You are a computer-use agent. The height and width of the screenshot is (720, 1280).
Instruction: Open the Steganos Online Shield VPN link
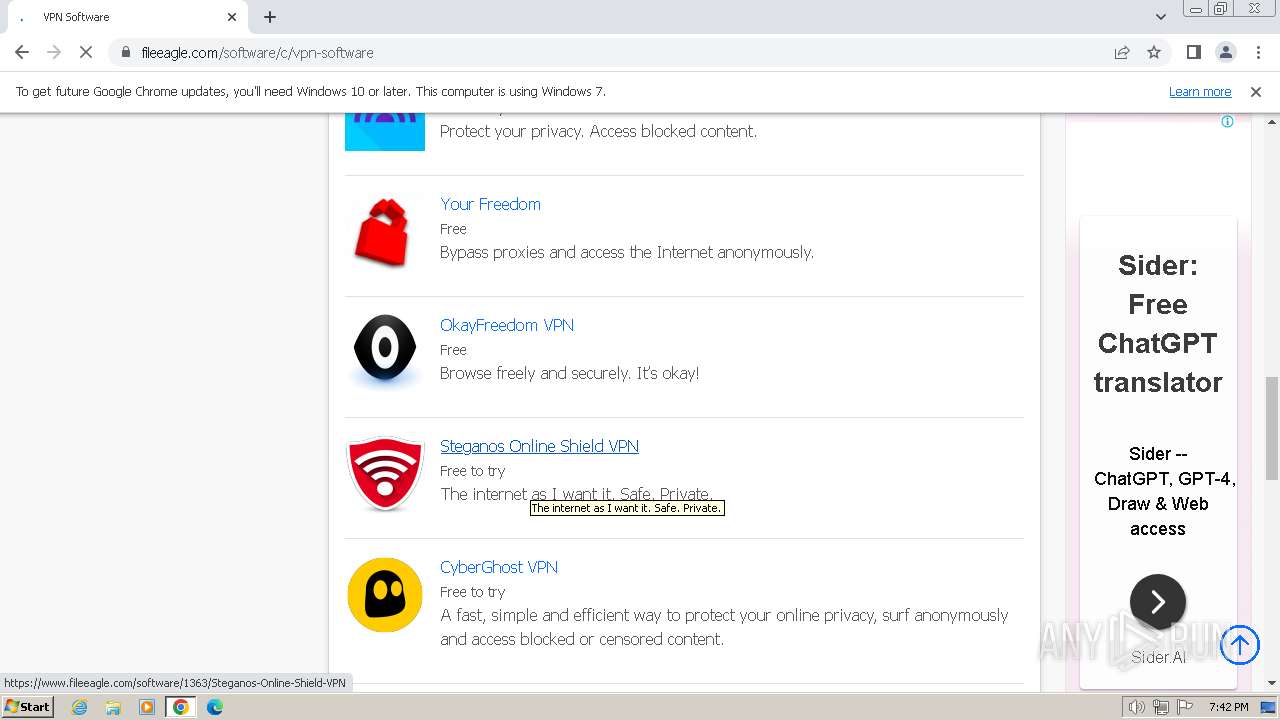[539, 446]
